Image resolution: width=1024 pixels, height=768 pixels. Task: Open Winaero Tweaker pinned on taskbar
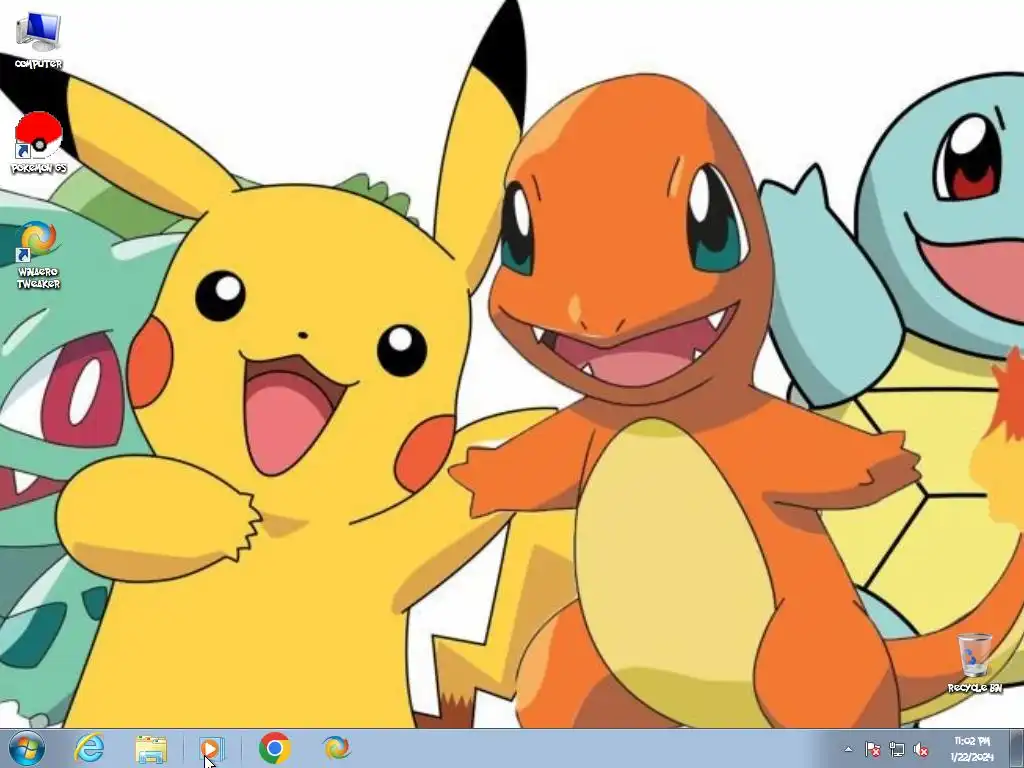tap(336, 748)
